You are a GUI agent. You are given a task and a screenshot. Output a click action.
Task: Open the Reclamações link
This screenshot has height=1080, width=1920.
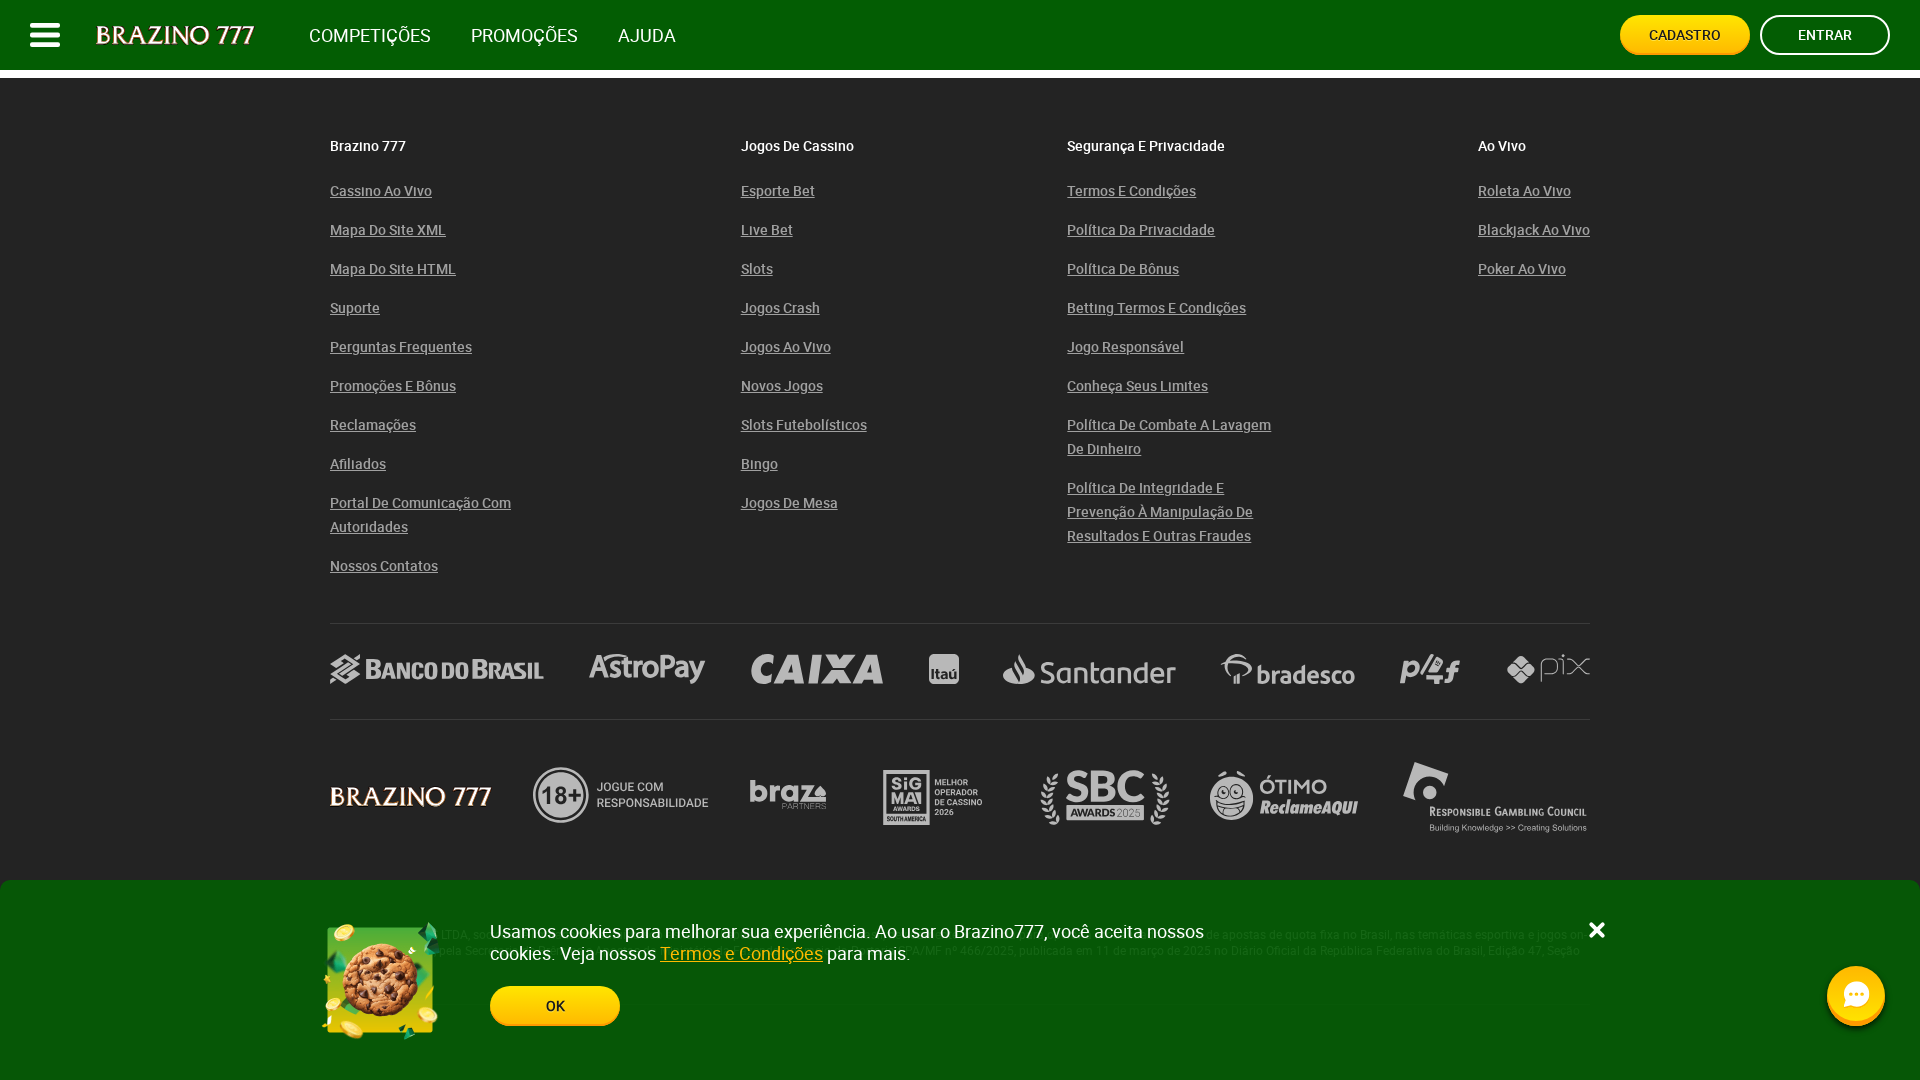(373, 425)
